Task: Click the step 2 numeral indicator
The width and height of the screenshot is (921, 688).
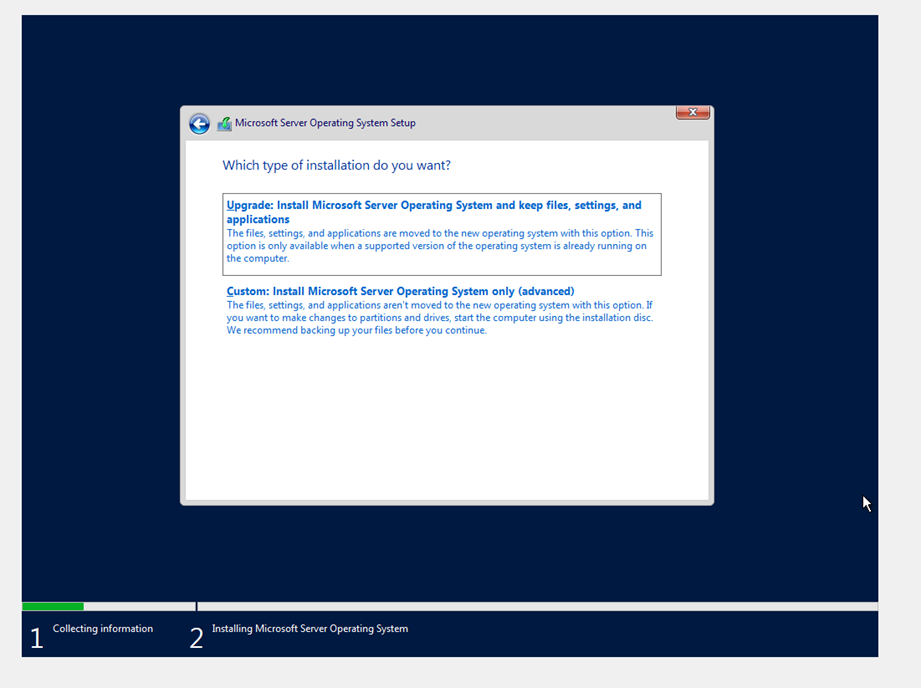Action: click(x=196, y=636)
